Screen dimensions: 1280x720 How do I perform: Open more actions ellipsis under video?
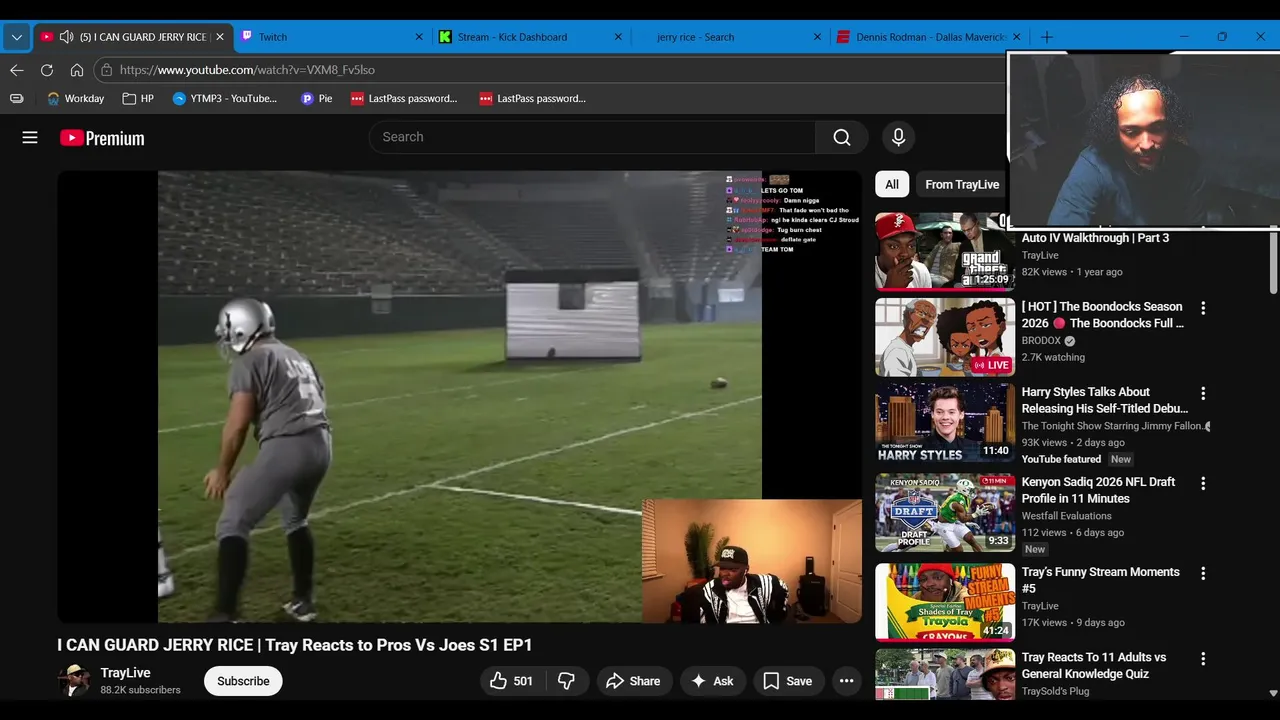(x=846, y=681)
